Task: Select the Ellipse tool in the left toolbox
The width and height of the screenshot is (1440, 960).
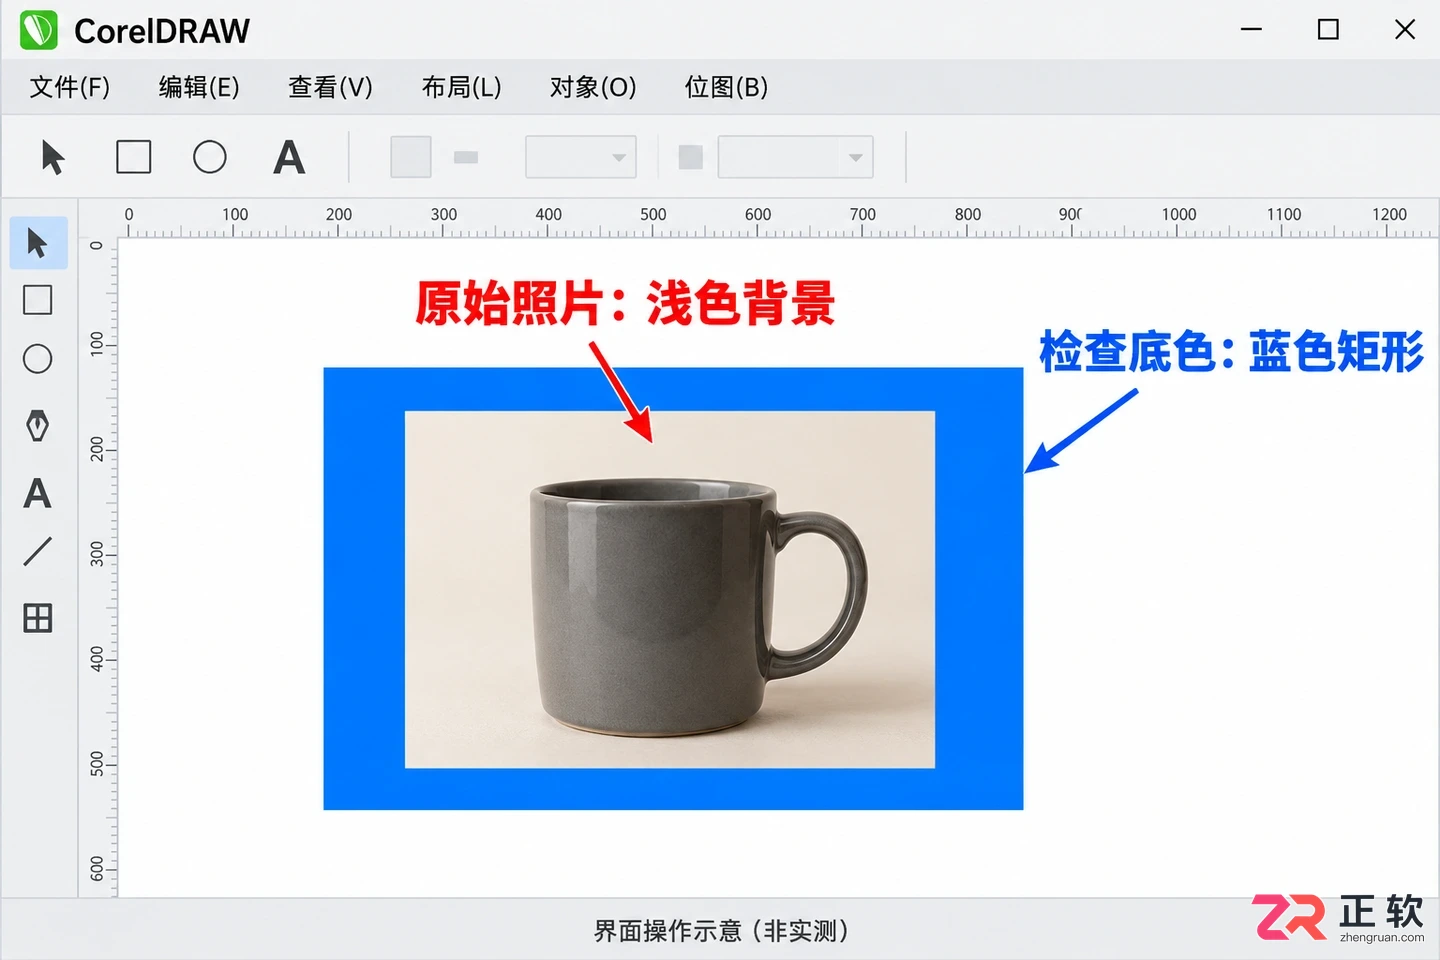Action: (38, 359)
